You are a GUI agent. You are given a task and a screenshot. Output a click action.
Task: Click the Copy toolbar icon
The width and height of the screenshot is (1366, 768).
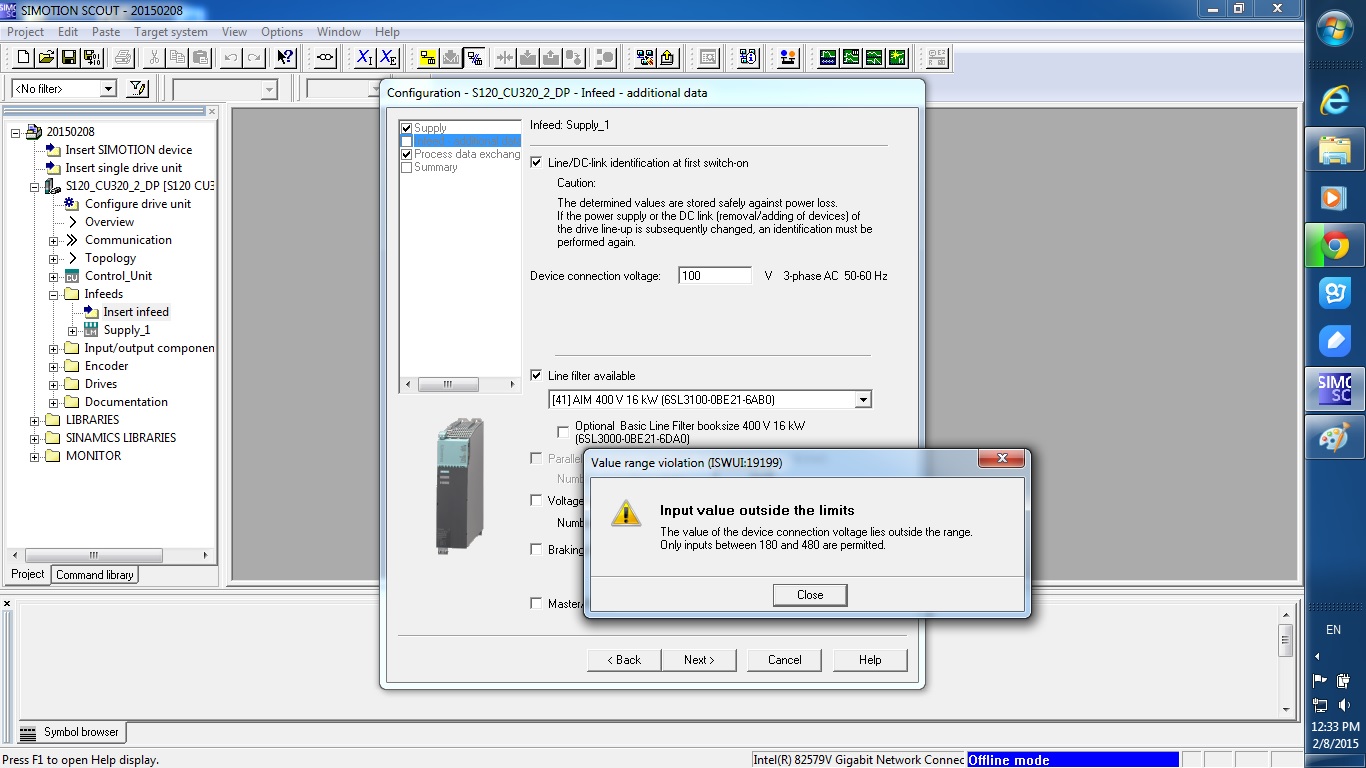[178, 58]
